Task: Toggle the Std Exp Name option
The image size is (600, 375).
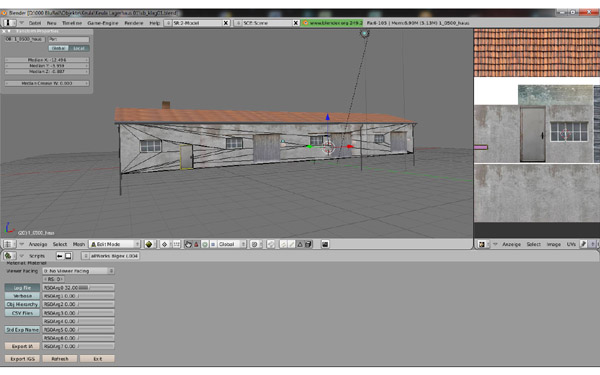Action: [22, 329]
